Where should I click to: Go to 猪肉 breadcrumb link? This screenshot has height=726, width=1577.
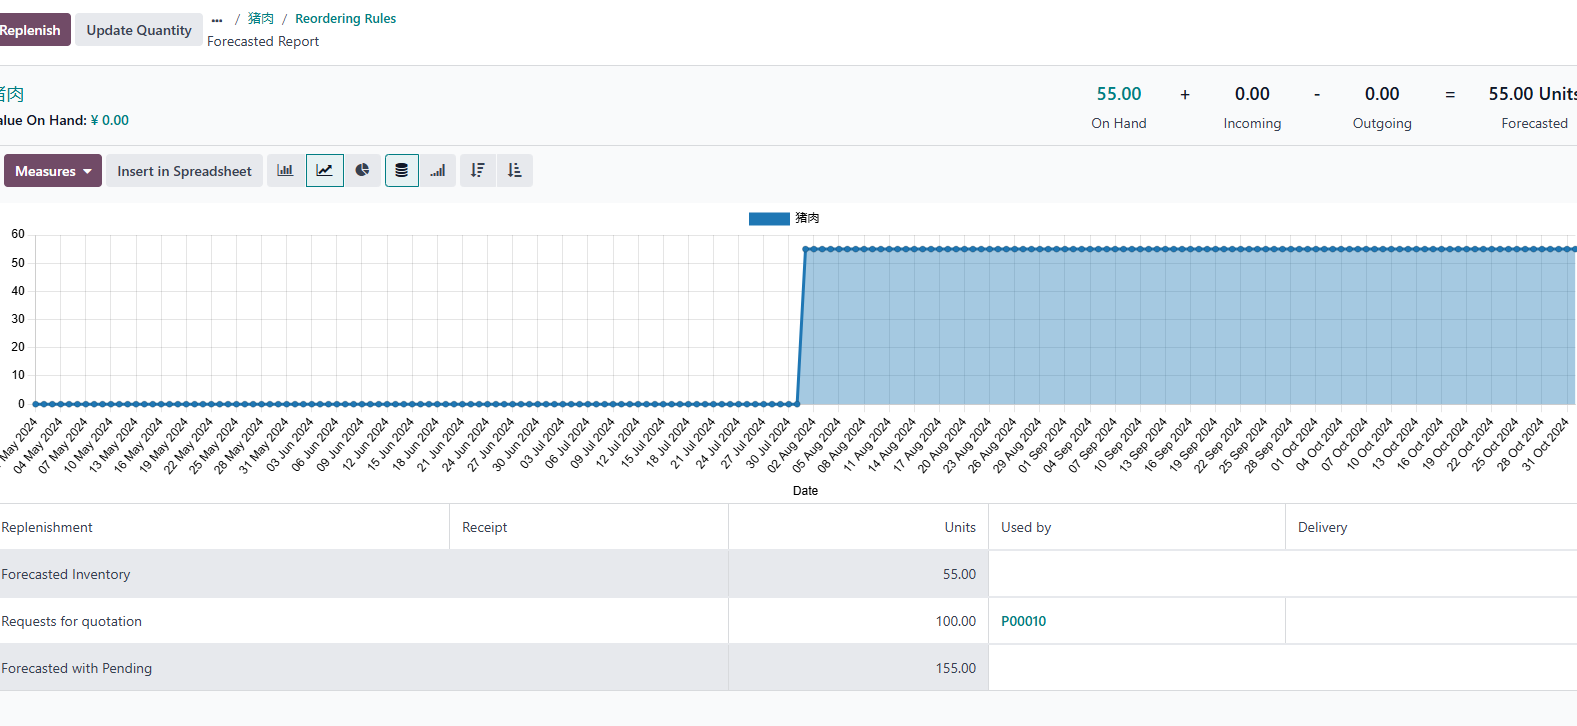261,19
